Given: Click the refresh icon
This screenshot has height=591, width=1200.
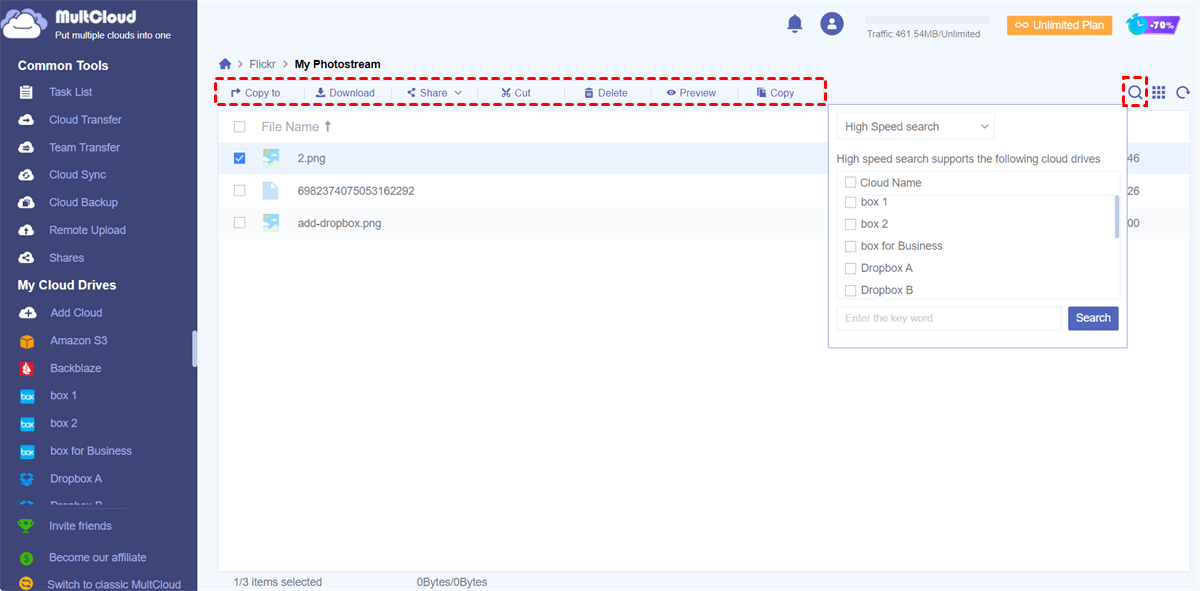Looking at the screenshot, I should click(x=1183, y=92).
